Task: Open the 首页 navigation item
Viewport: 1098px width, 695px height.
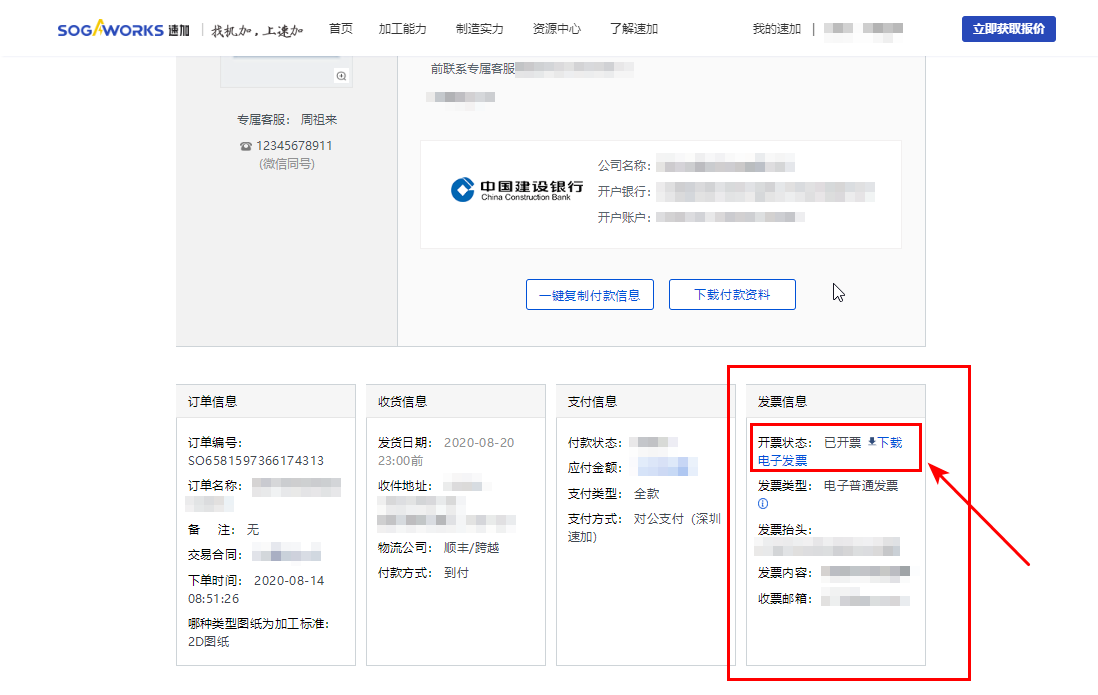Action: (341, 29)
